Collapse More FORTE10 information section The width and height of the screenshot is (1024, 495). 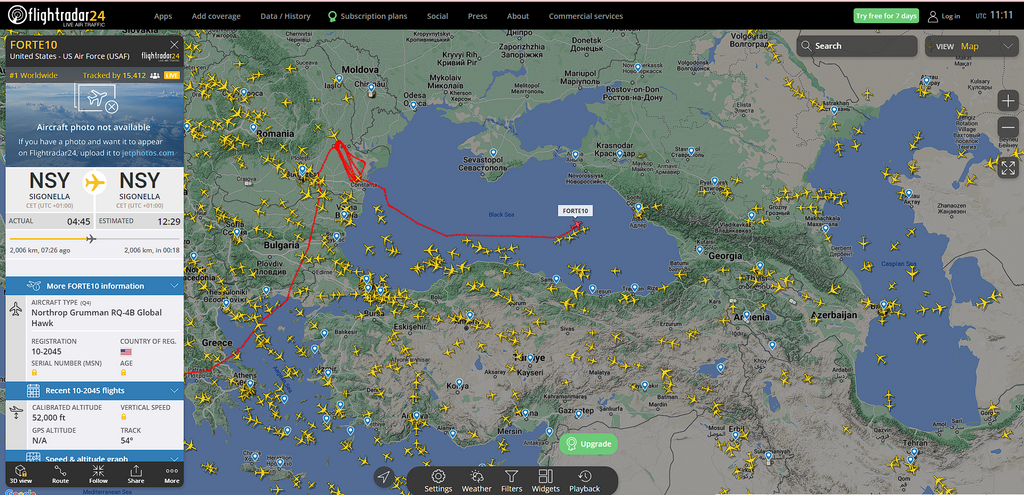click(x=95, y=286)
